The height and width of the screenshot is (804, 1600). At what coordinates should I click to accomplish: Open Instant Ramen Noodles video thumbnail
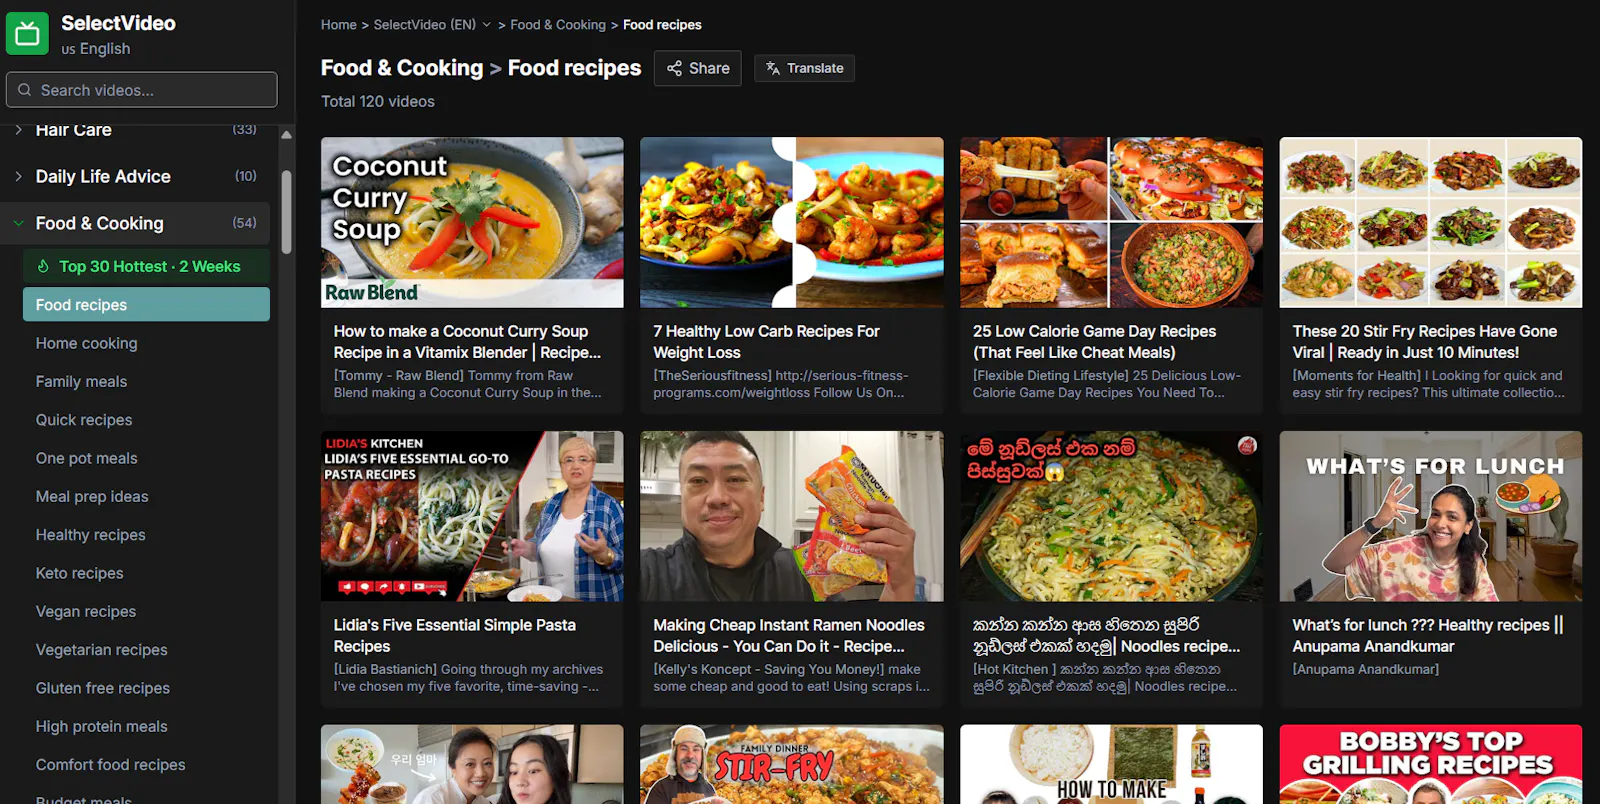pos(792,516)
